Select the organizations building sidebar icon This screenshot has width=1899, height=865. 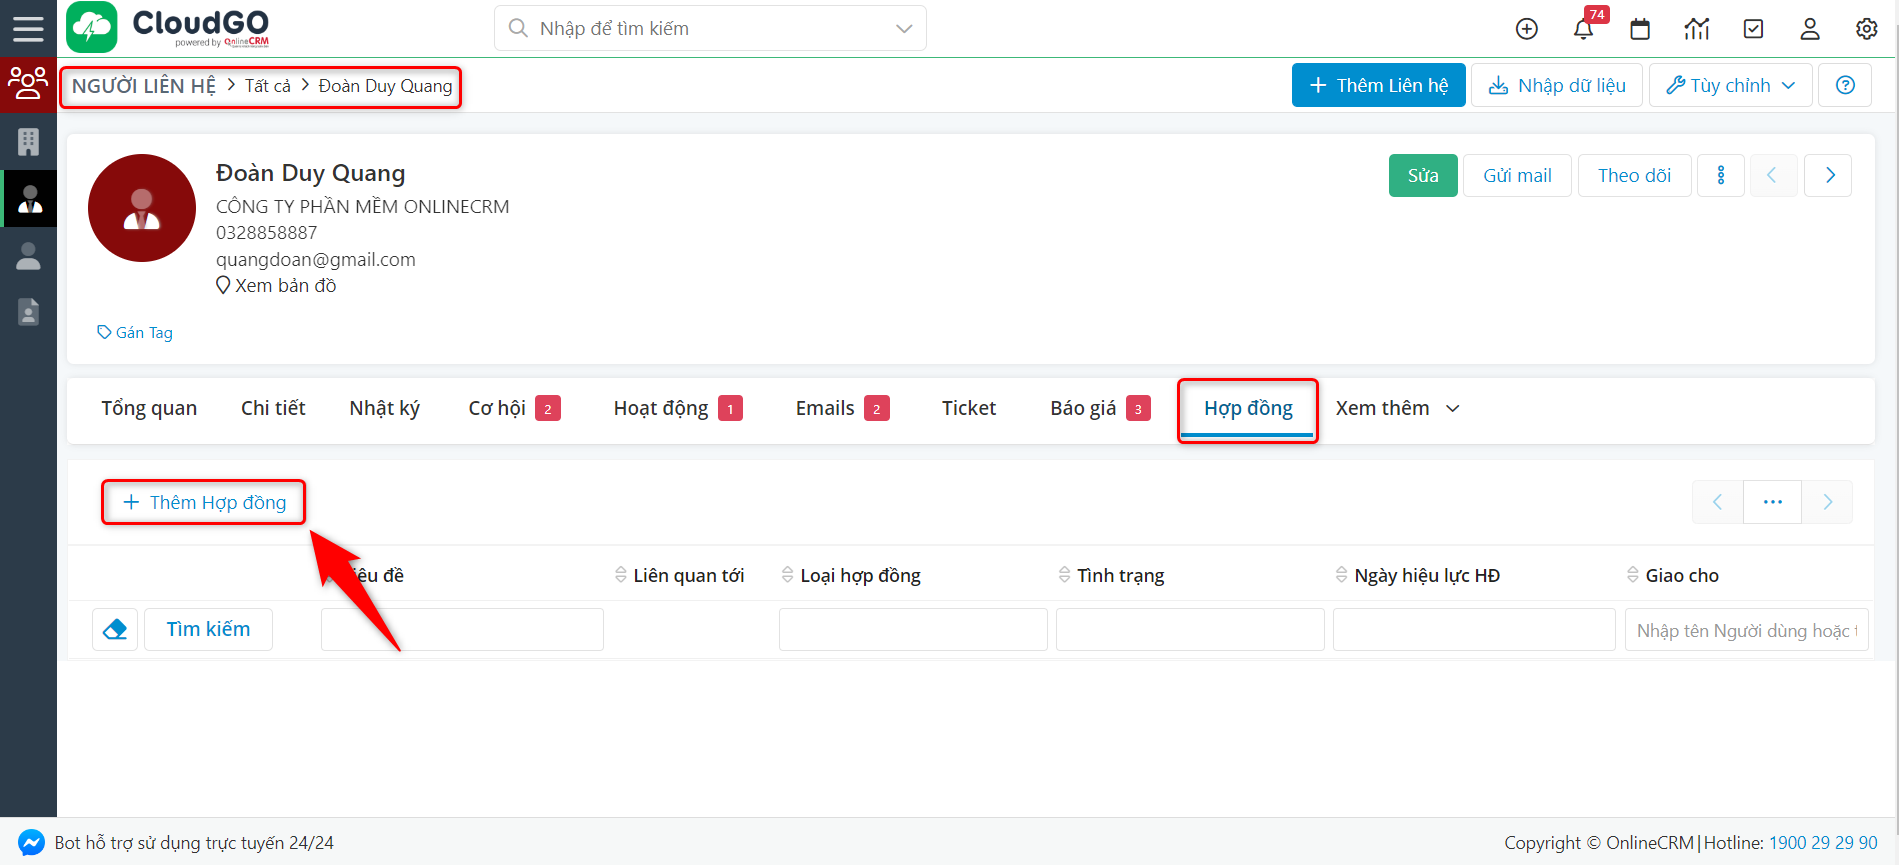pos(28,142)
